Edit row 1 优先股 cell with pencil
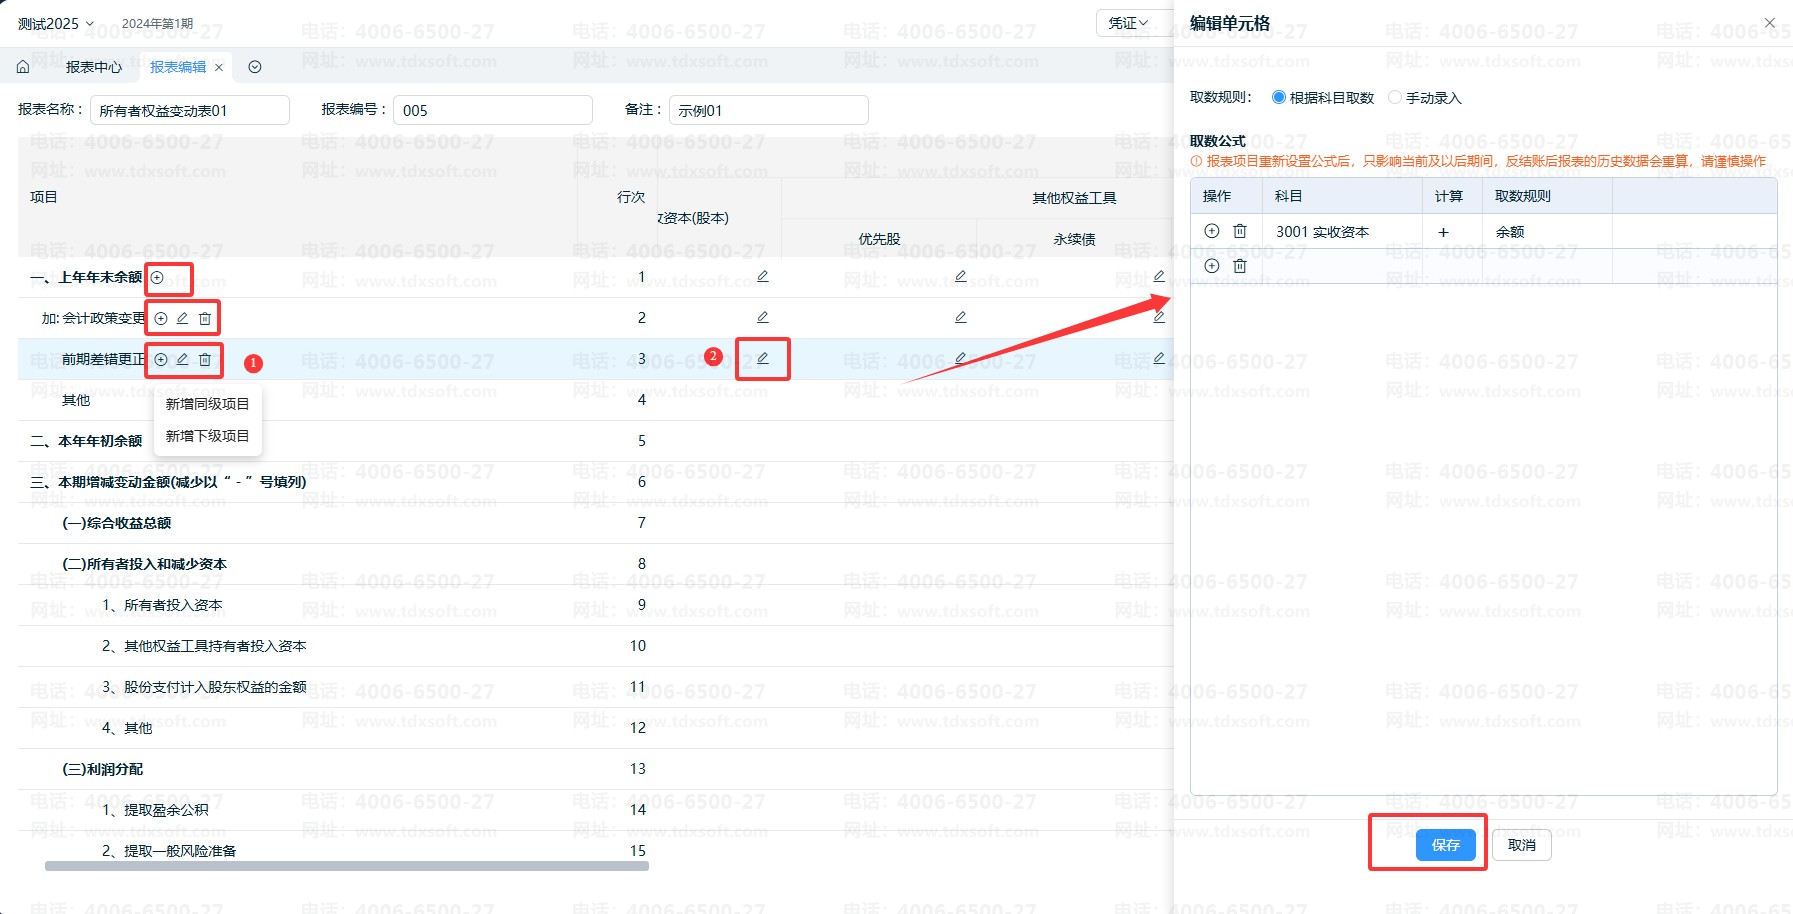Screen dimensions: 1793x914 [960, 276]
